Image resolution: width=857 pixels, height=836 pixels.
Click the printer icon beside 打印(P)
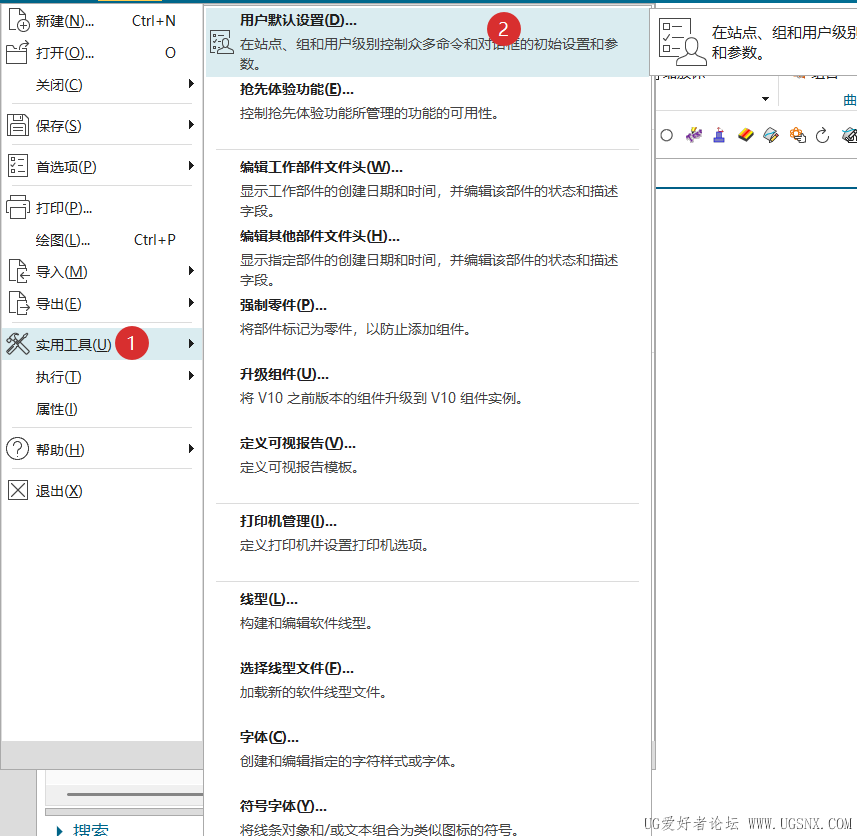pos(17,208)
